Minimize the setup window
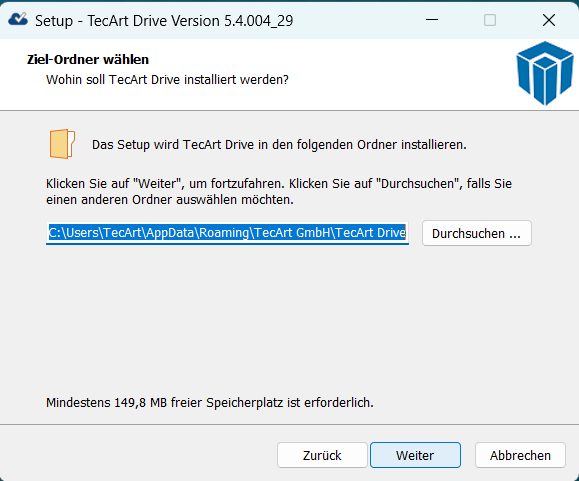Viewport: 579px width, 481px height. (432, 20)
